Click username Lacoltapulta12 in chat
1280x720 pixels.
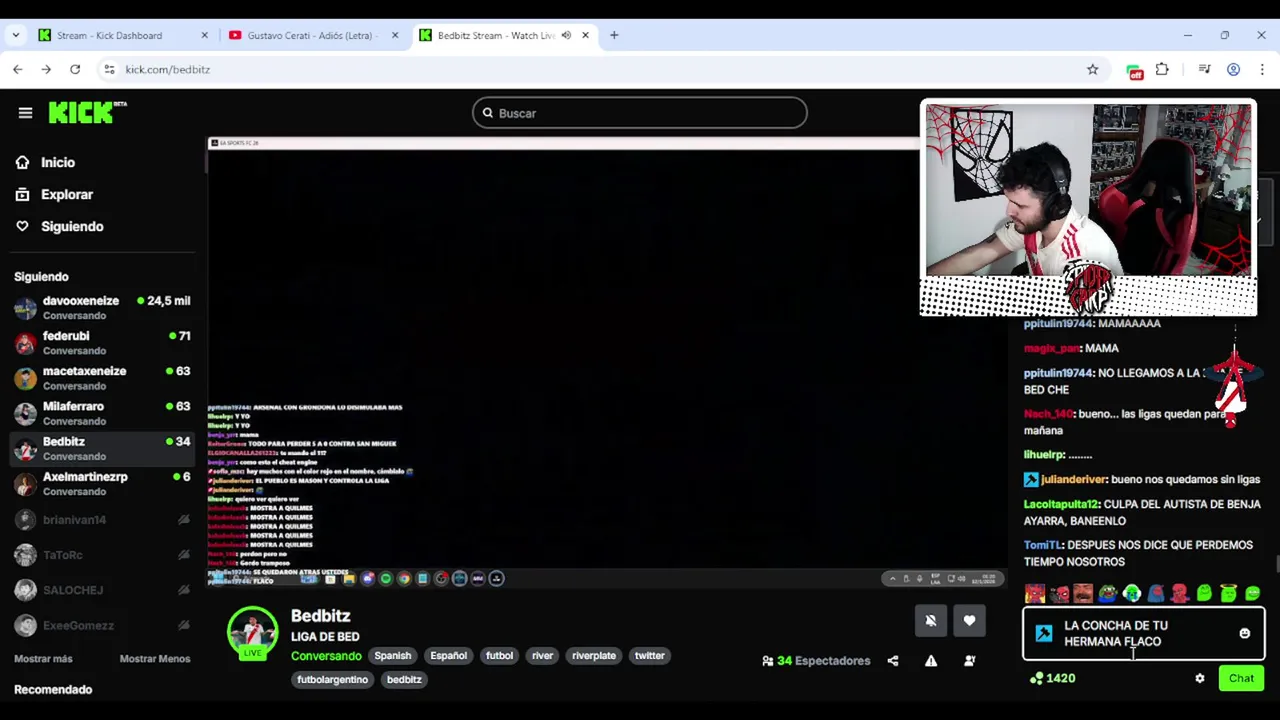(x=1061, y=504)
